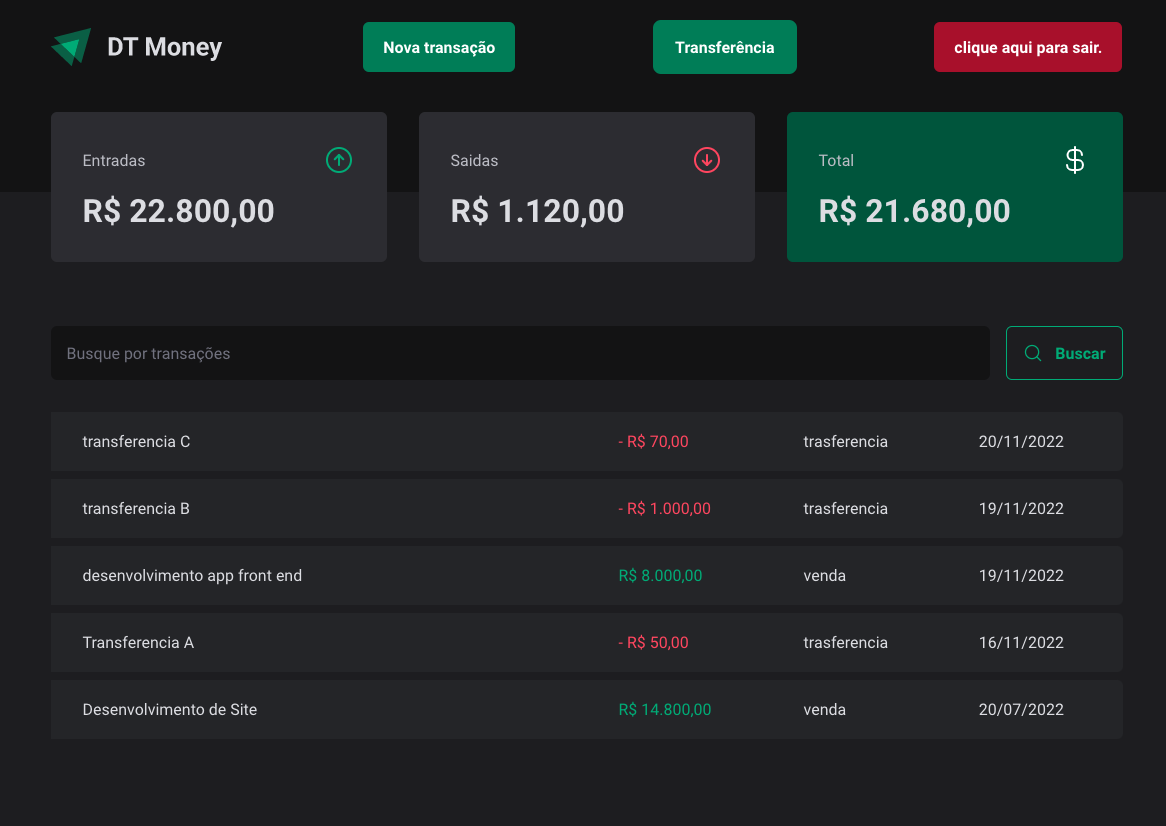This screenshot has height=826, width=1166.
Task: Click the dollar sign icon on Total card
Action: 1074,159
